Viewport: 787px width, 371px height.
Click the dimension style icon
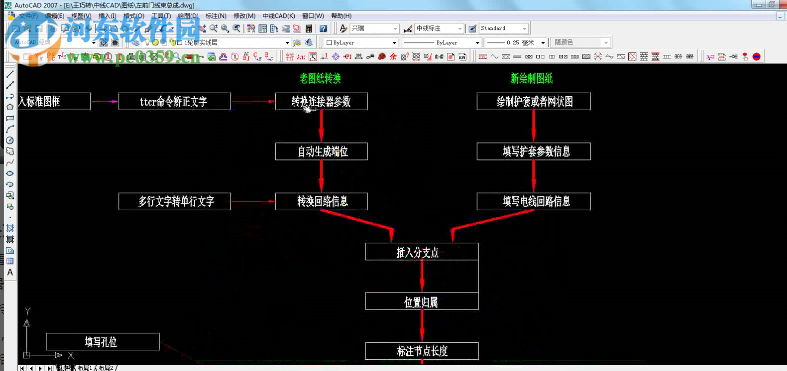tap(408, 29)
